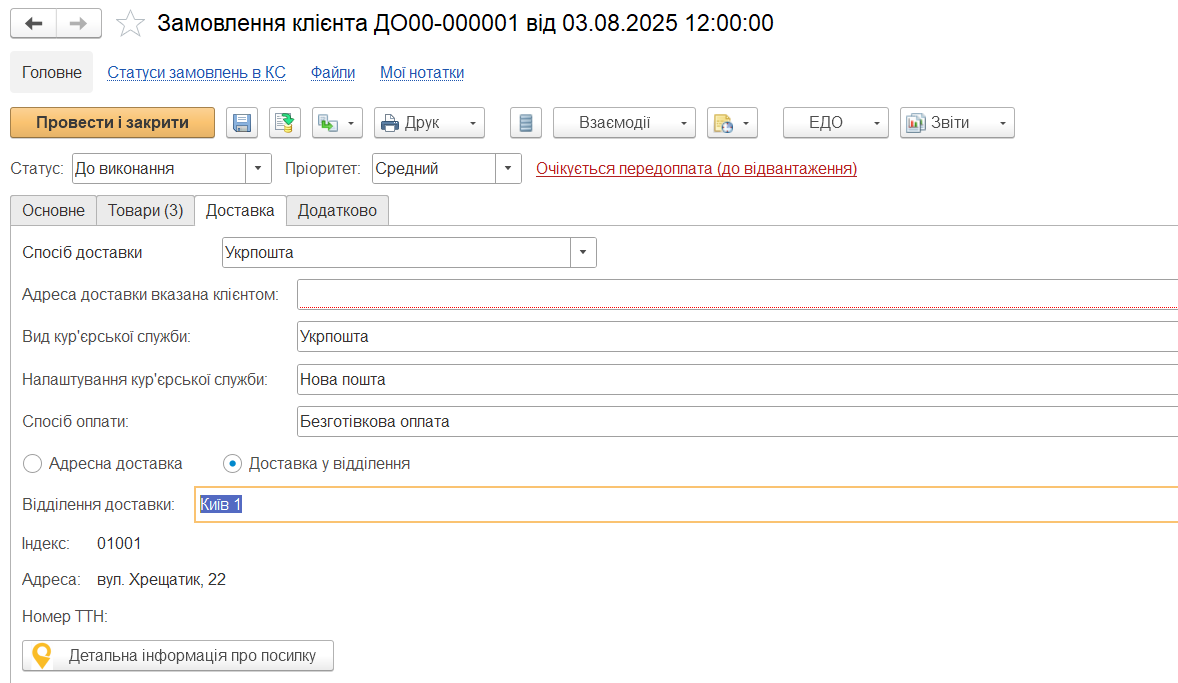Post the document with the green arrow icon

285,122
